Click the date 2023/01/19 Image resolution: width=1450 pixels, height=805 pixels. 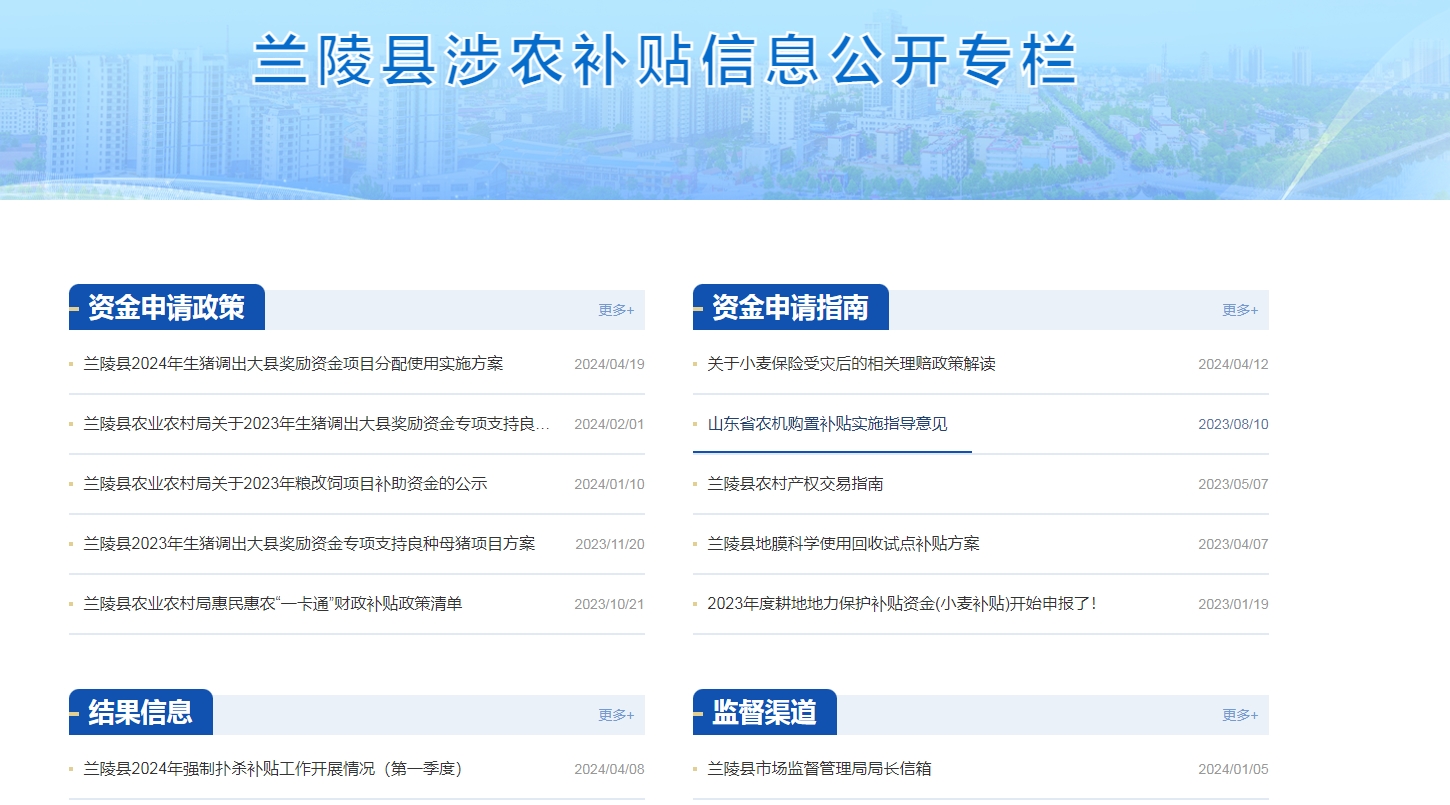click(x=1233, y=605)
